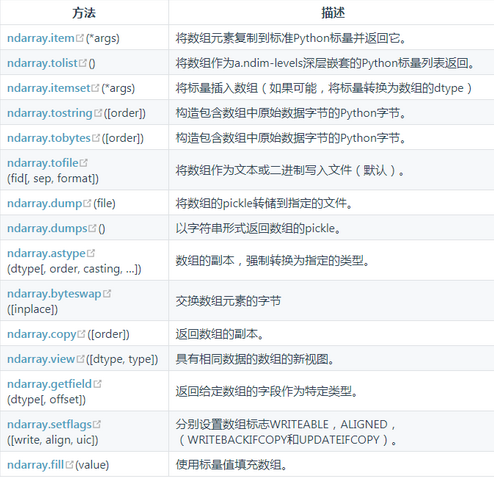Click external-link icon beside ndarray.dumps
The height and width of the screenshot is (477, 494).
[x=92, y=228]
